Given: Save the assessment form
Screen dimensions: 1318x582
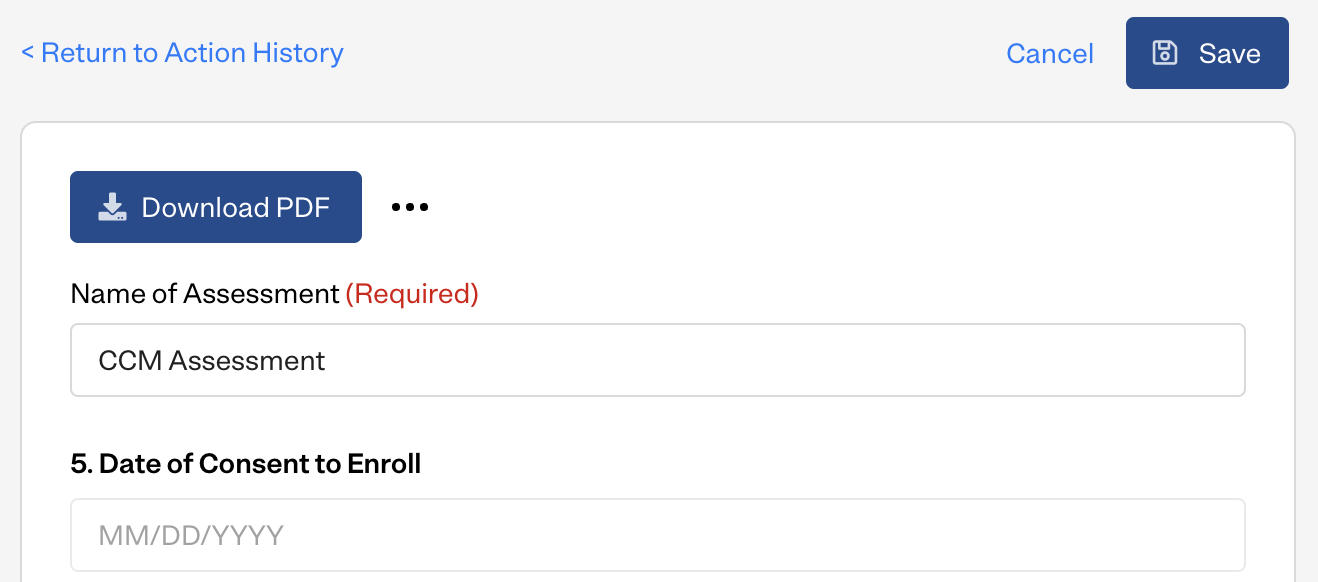Looking at the screenshot, I should pos(1207,53).
